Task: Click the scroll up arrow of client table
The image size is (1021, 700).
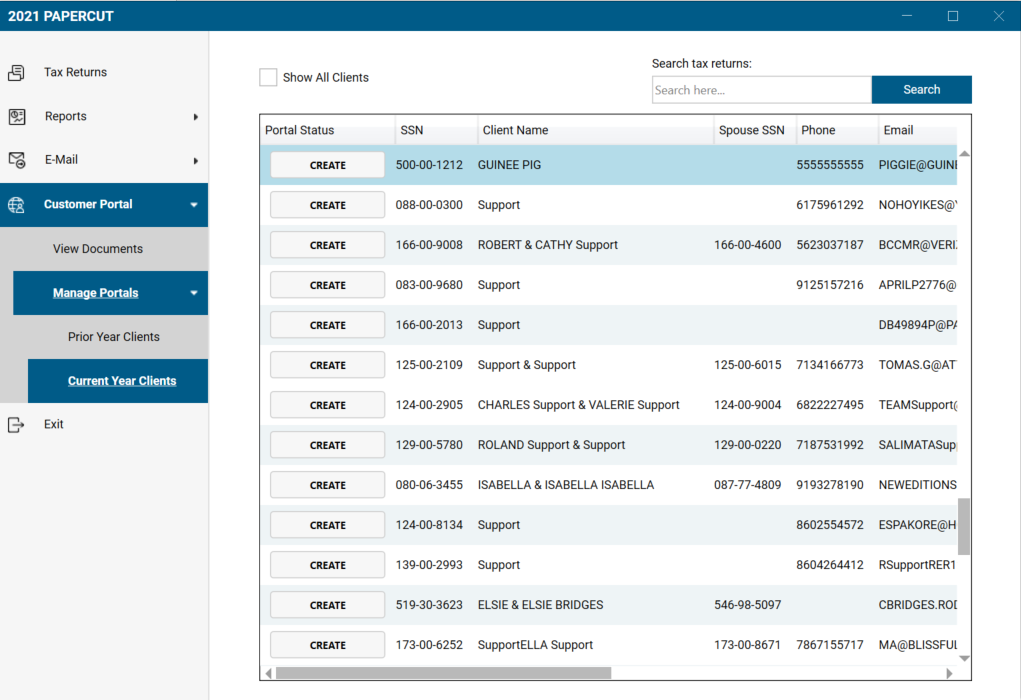Action: [x=964, y=154]
